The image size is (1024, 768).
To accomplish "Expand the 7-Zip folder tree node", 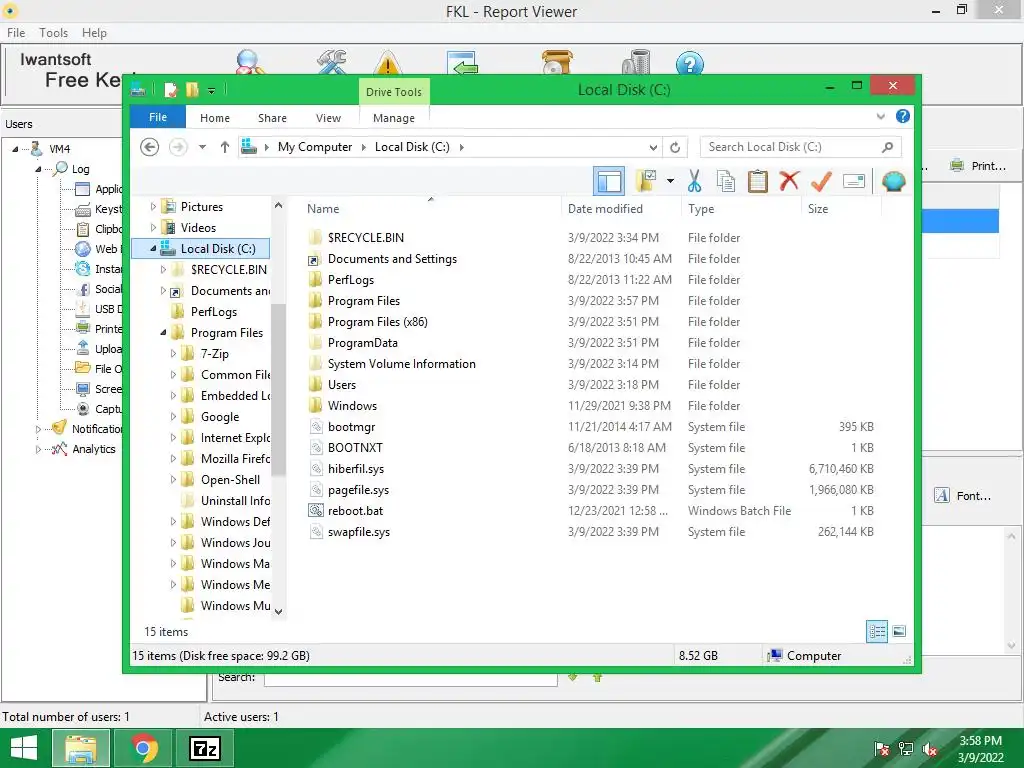I will 173,353.
